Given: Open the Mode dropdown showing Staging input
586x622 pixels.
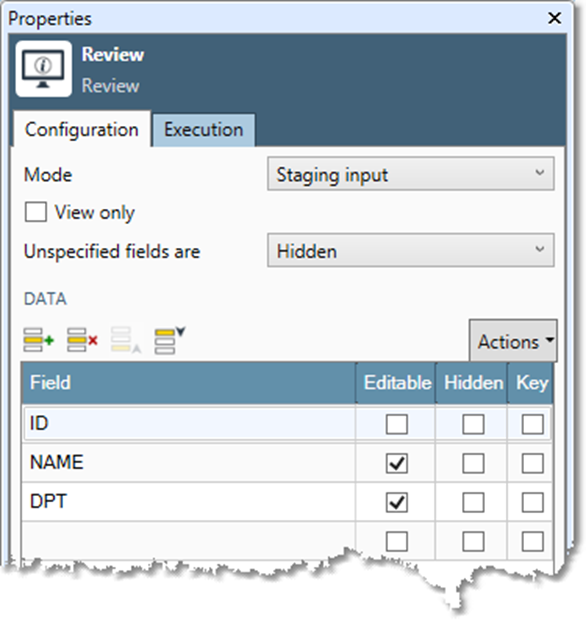Looking at the screenshot, I should click(x=411, y=174).
